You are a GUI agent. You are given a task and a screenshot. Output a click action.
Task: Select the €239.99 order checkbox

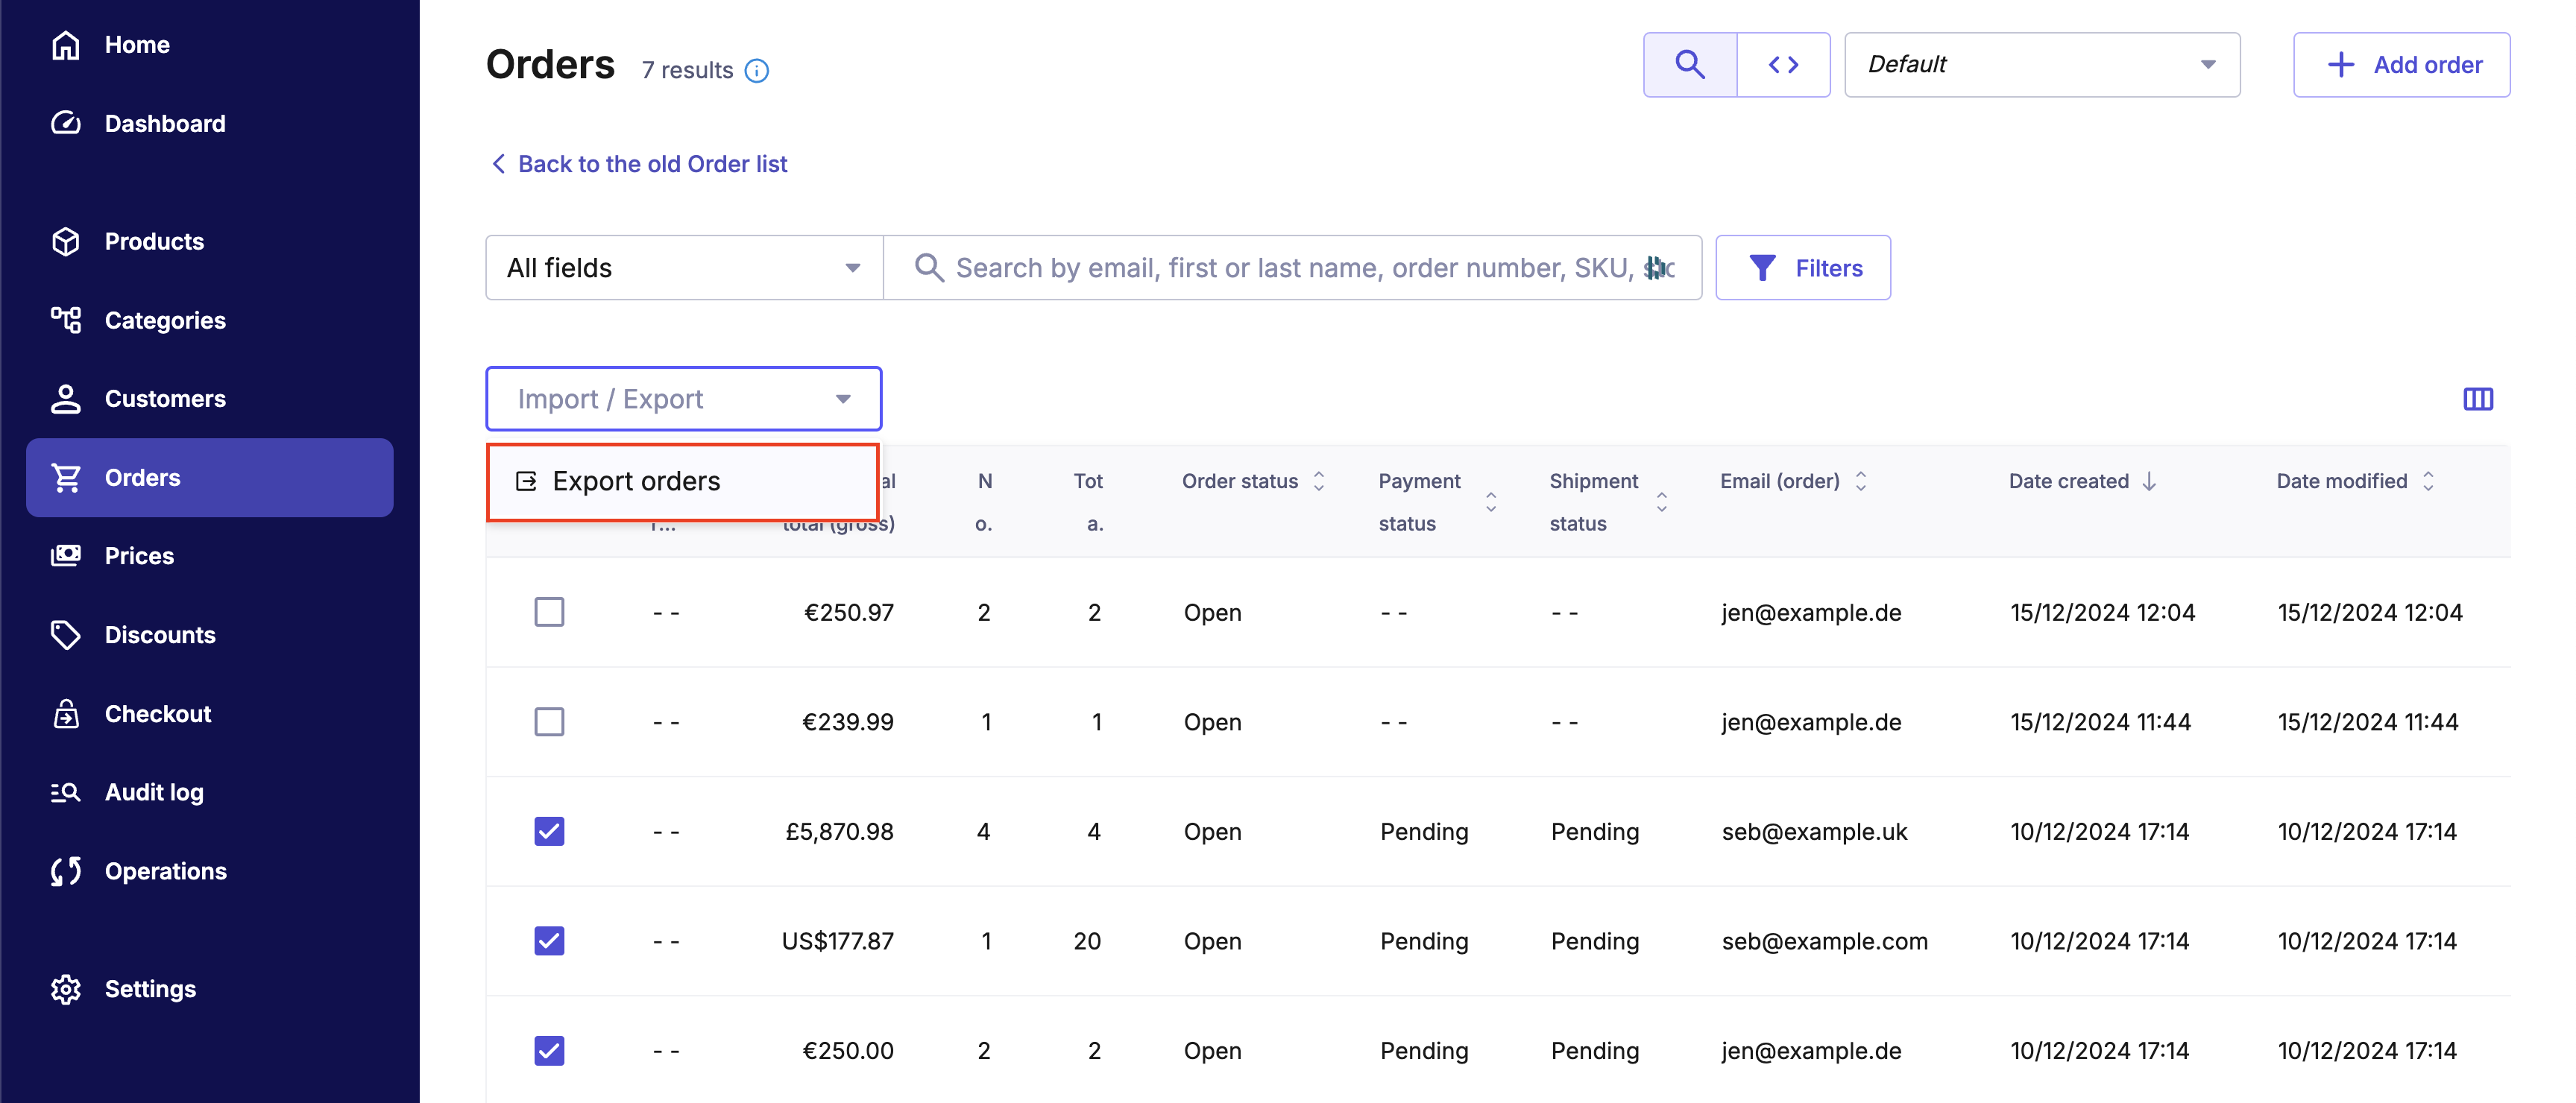pyautogui.click(x=549, y=721)
